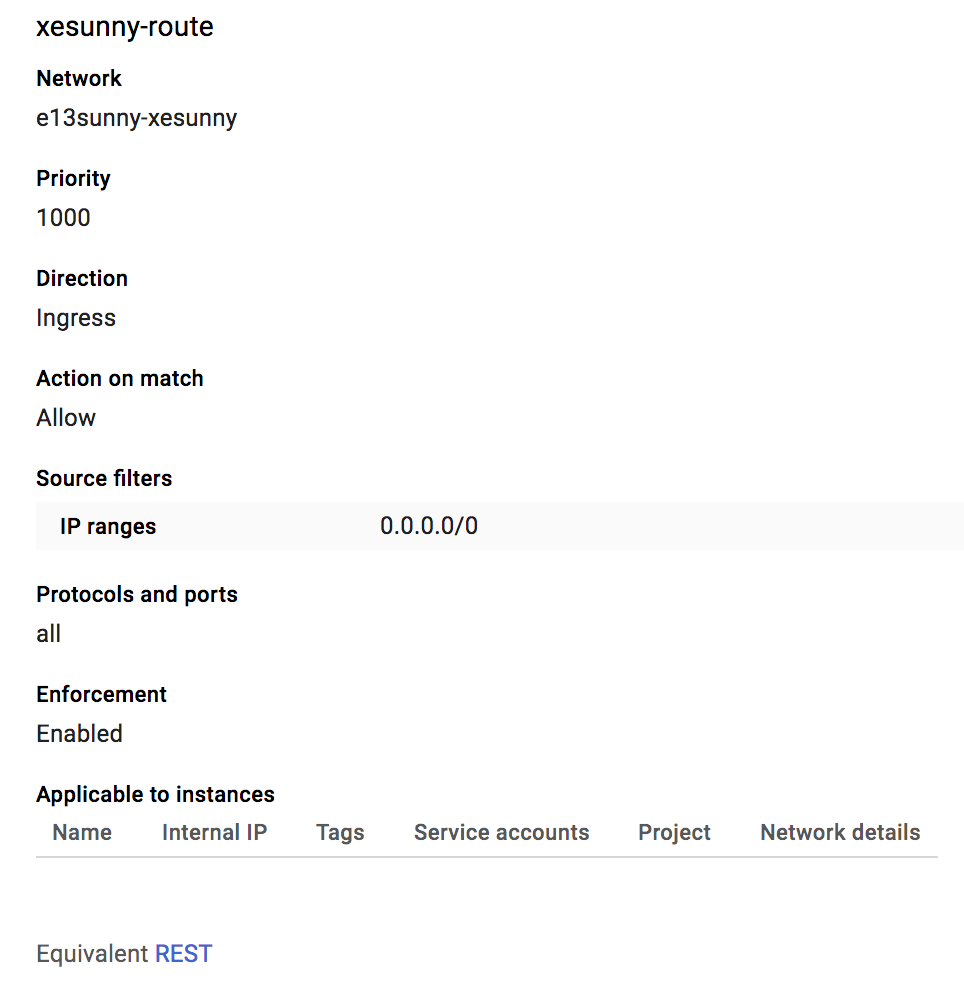
Task: Click the Network details column header
Action: 840,832
